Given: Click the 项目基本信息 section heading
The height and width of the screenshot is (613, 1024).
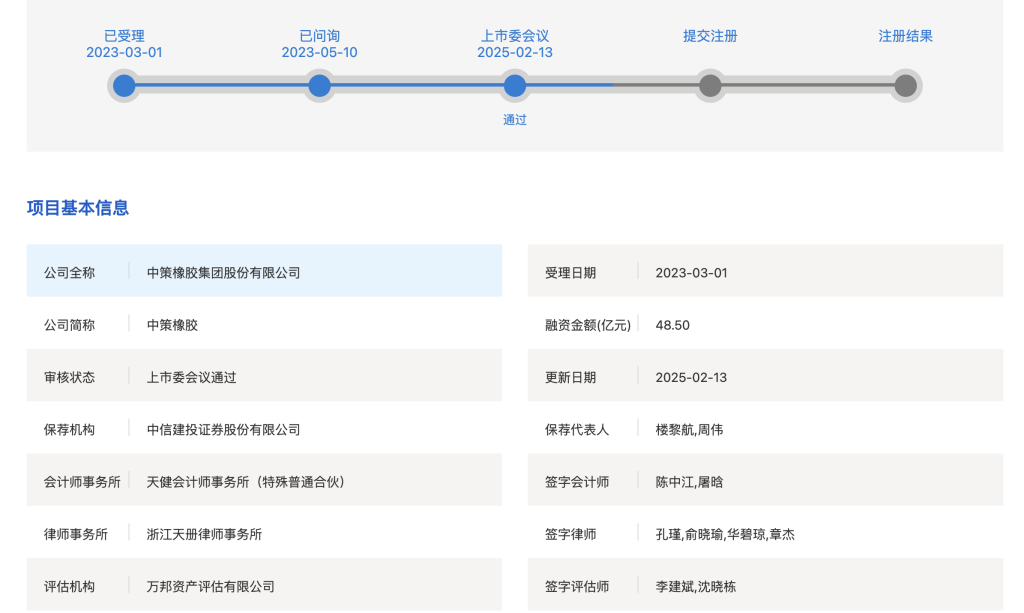Looking at the screenshot, I should [x=79, y=208].
